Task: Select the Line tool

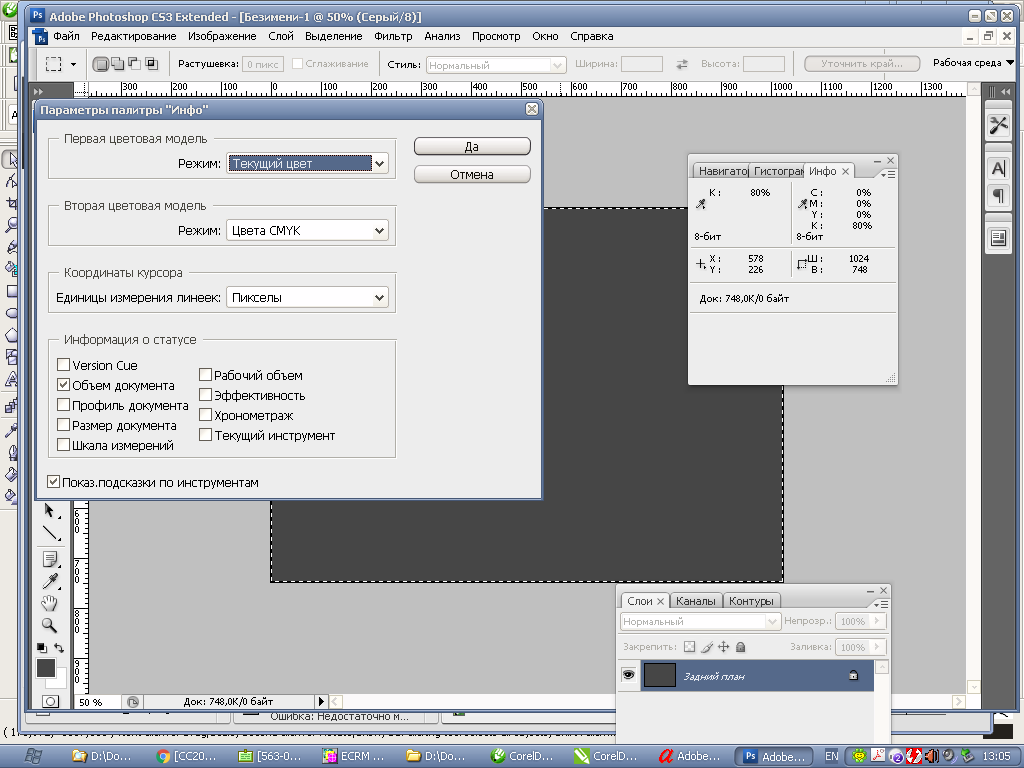Action: coord(49,533)
